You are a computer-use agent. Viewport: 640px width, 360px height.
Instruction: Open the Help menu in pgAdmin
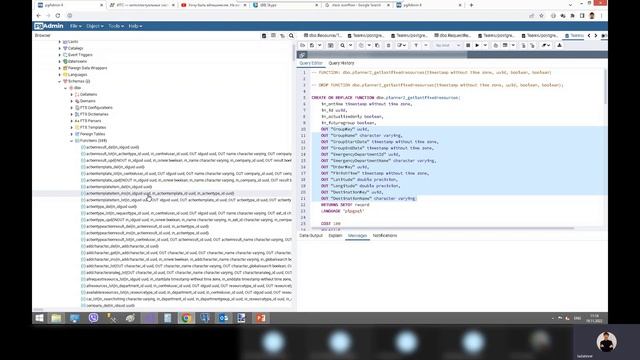[135, 26]
